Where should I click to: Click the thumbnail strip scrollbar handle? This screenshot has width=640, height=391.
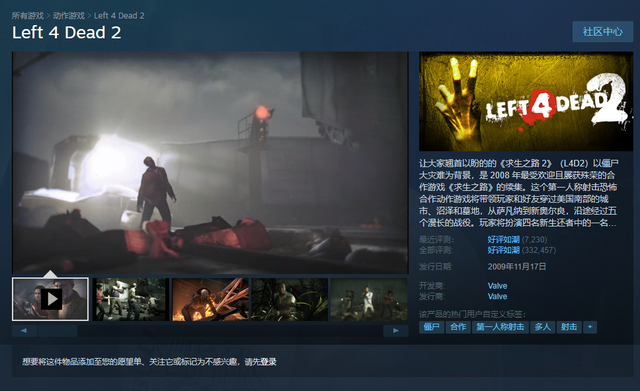point(58,331)
